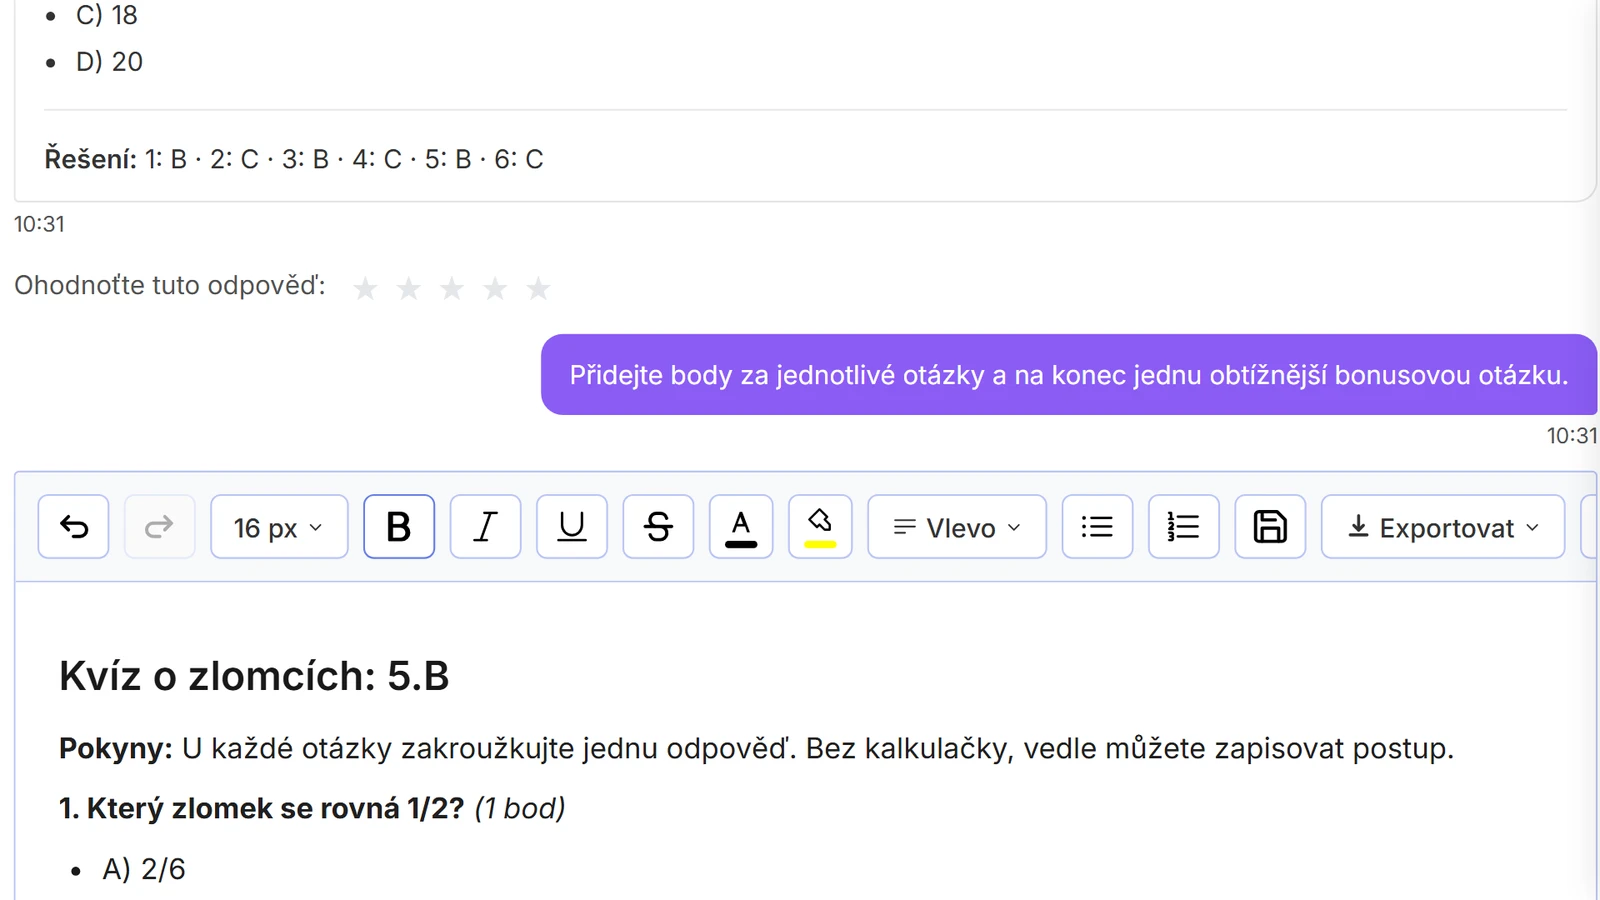Image resolution: width=1600 pixels, height=900 pixels.
Task: Rate the answer four stars
Action: (495, 288)
